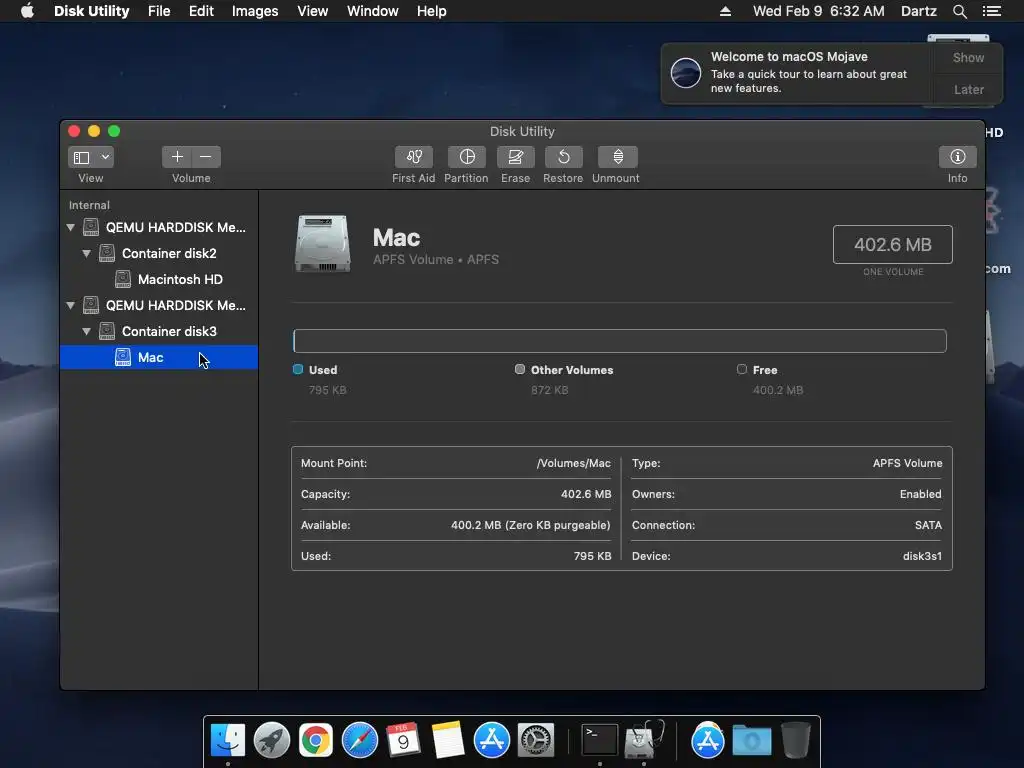
Task: Click Show on Mojave notification
Action: [968, 57]
